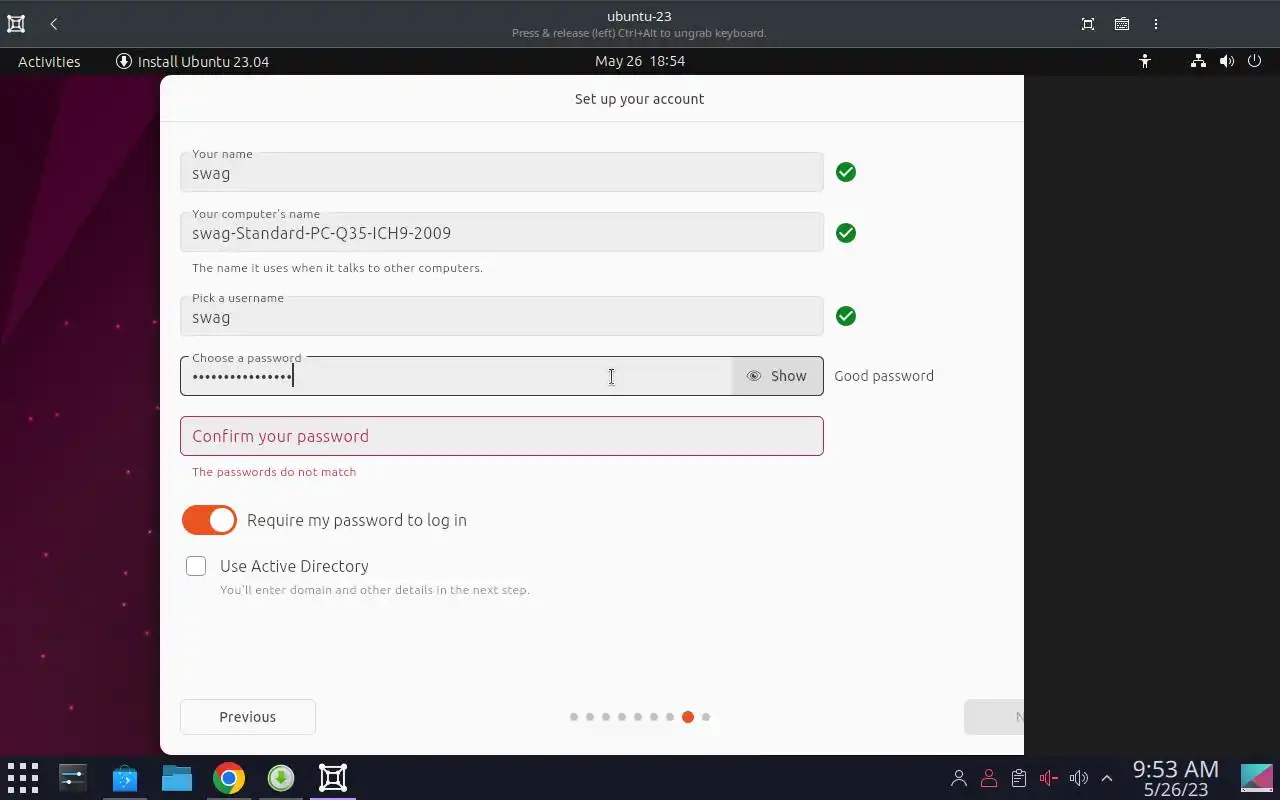Click the desktop preview thumbnail at taskbar corner
The width and height of the screenshot is (1280, 800).
[x=1257, y=778]
